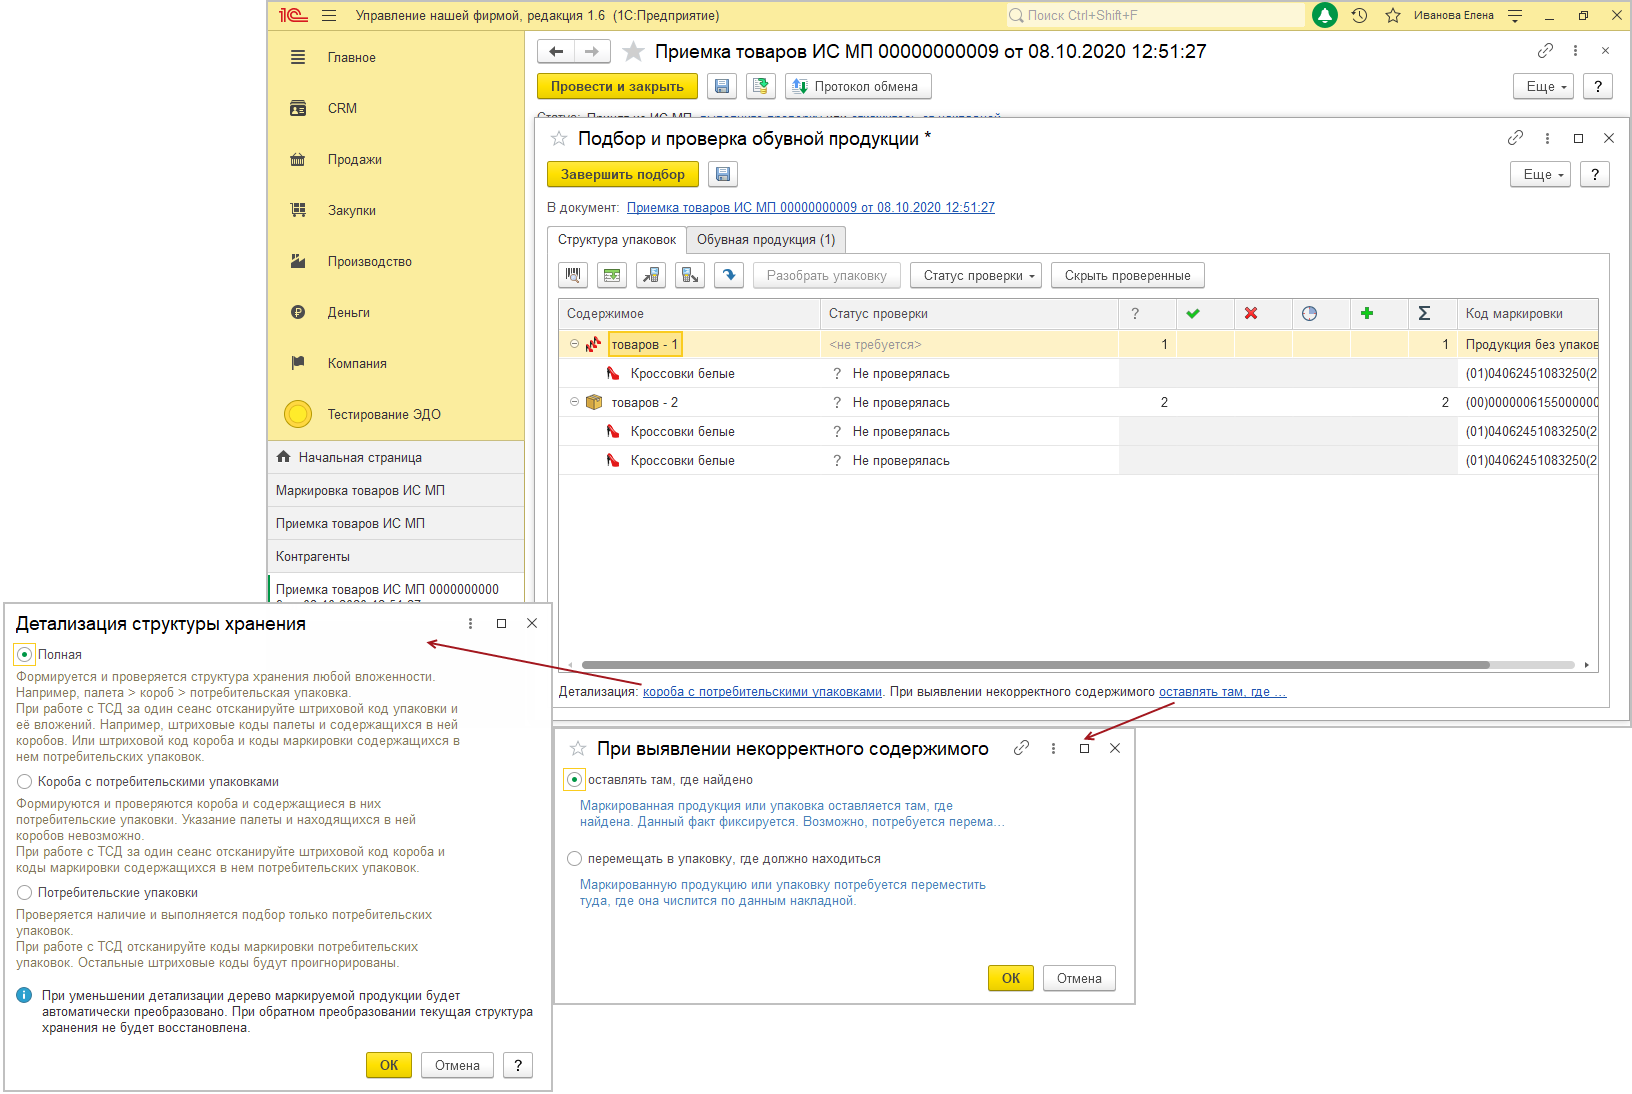The height and width of the screenshot is (1094, 1632).
Task: Click the barcode scan toolbar icon
Action: (x=573, y=275)
